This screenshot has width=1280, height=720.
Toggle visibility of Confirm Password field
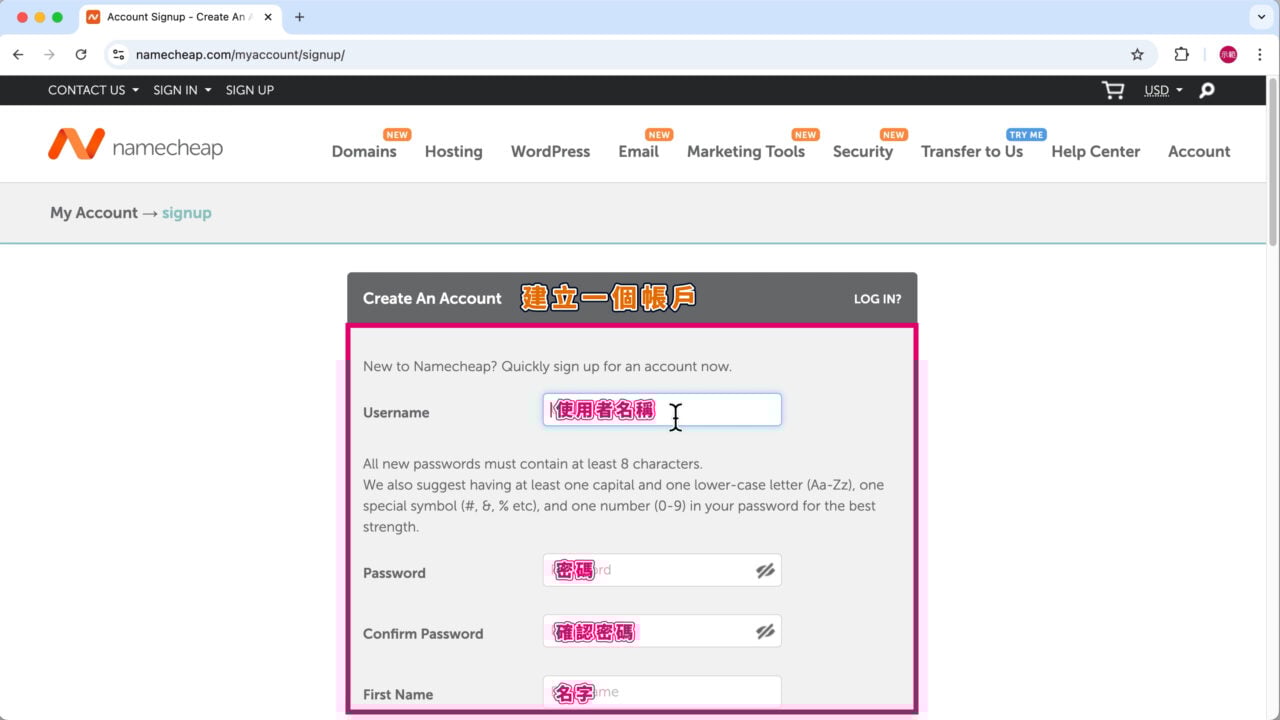click(x=765, y=632)
